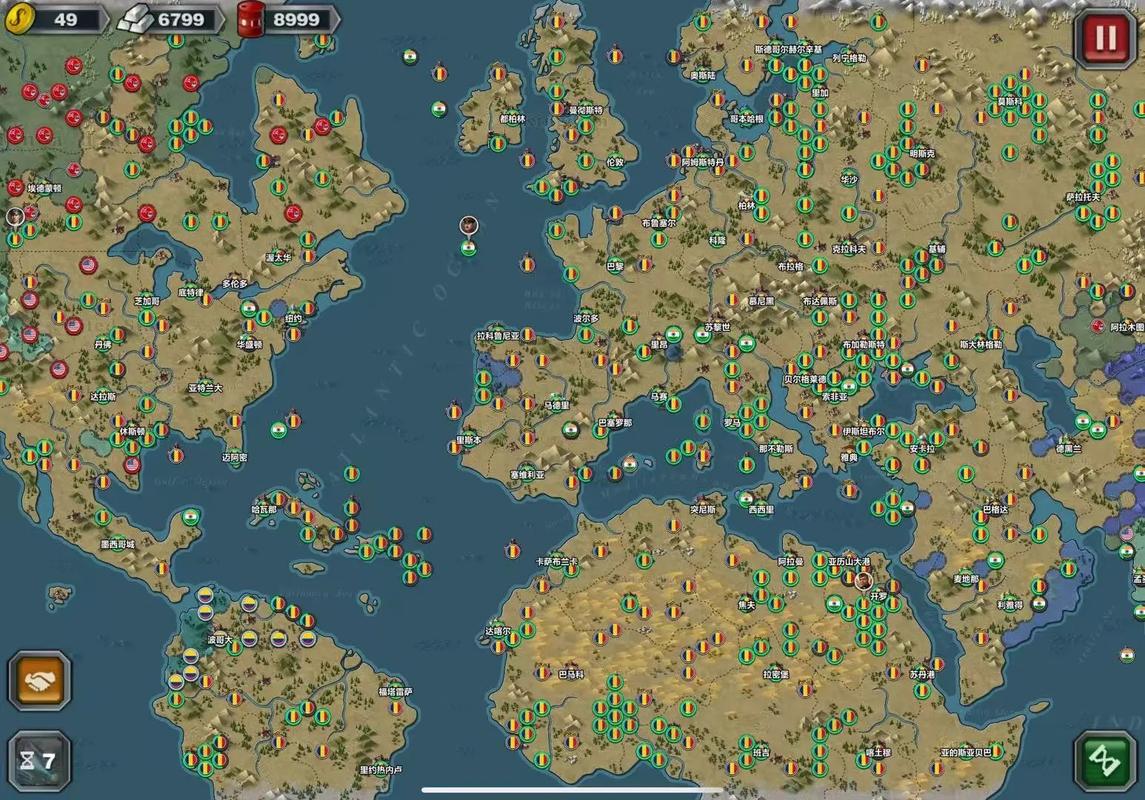Select the city 波哥大
The height and width of the screenshot is (800, 1145).
click(221, 640)
